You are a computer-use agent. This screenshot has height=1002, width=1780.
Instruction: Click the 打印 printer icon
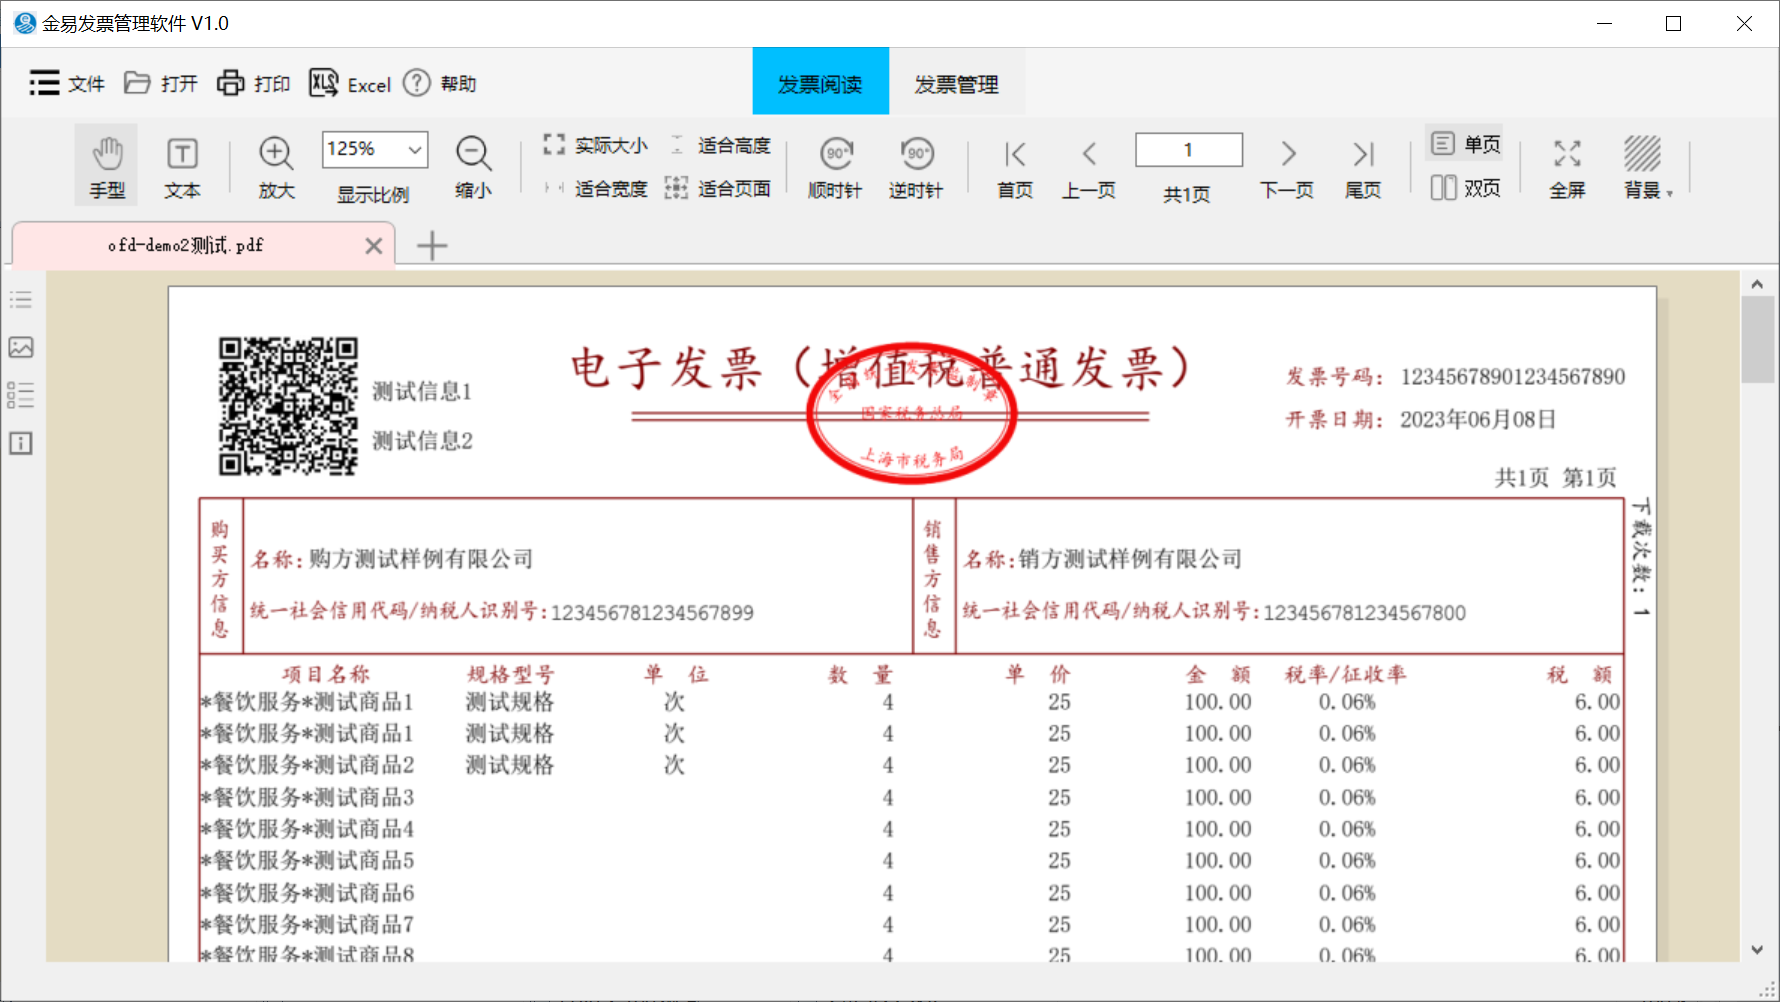tap(231, 83)
